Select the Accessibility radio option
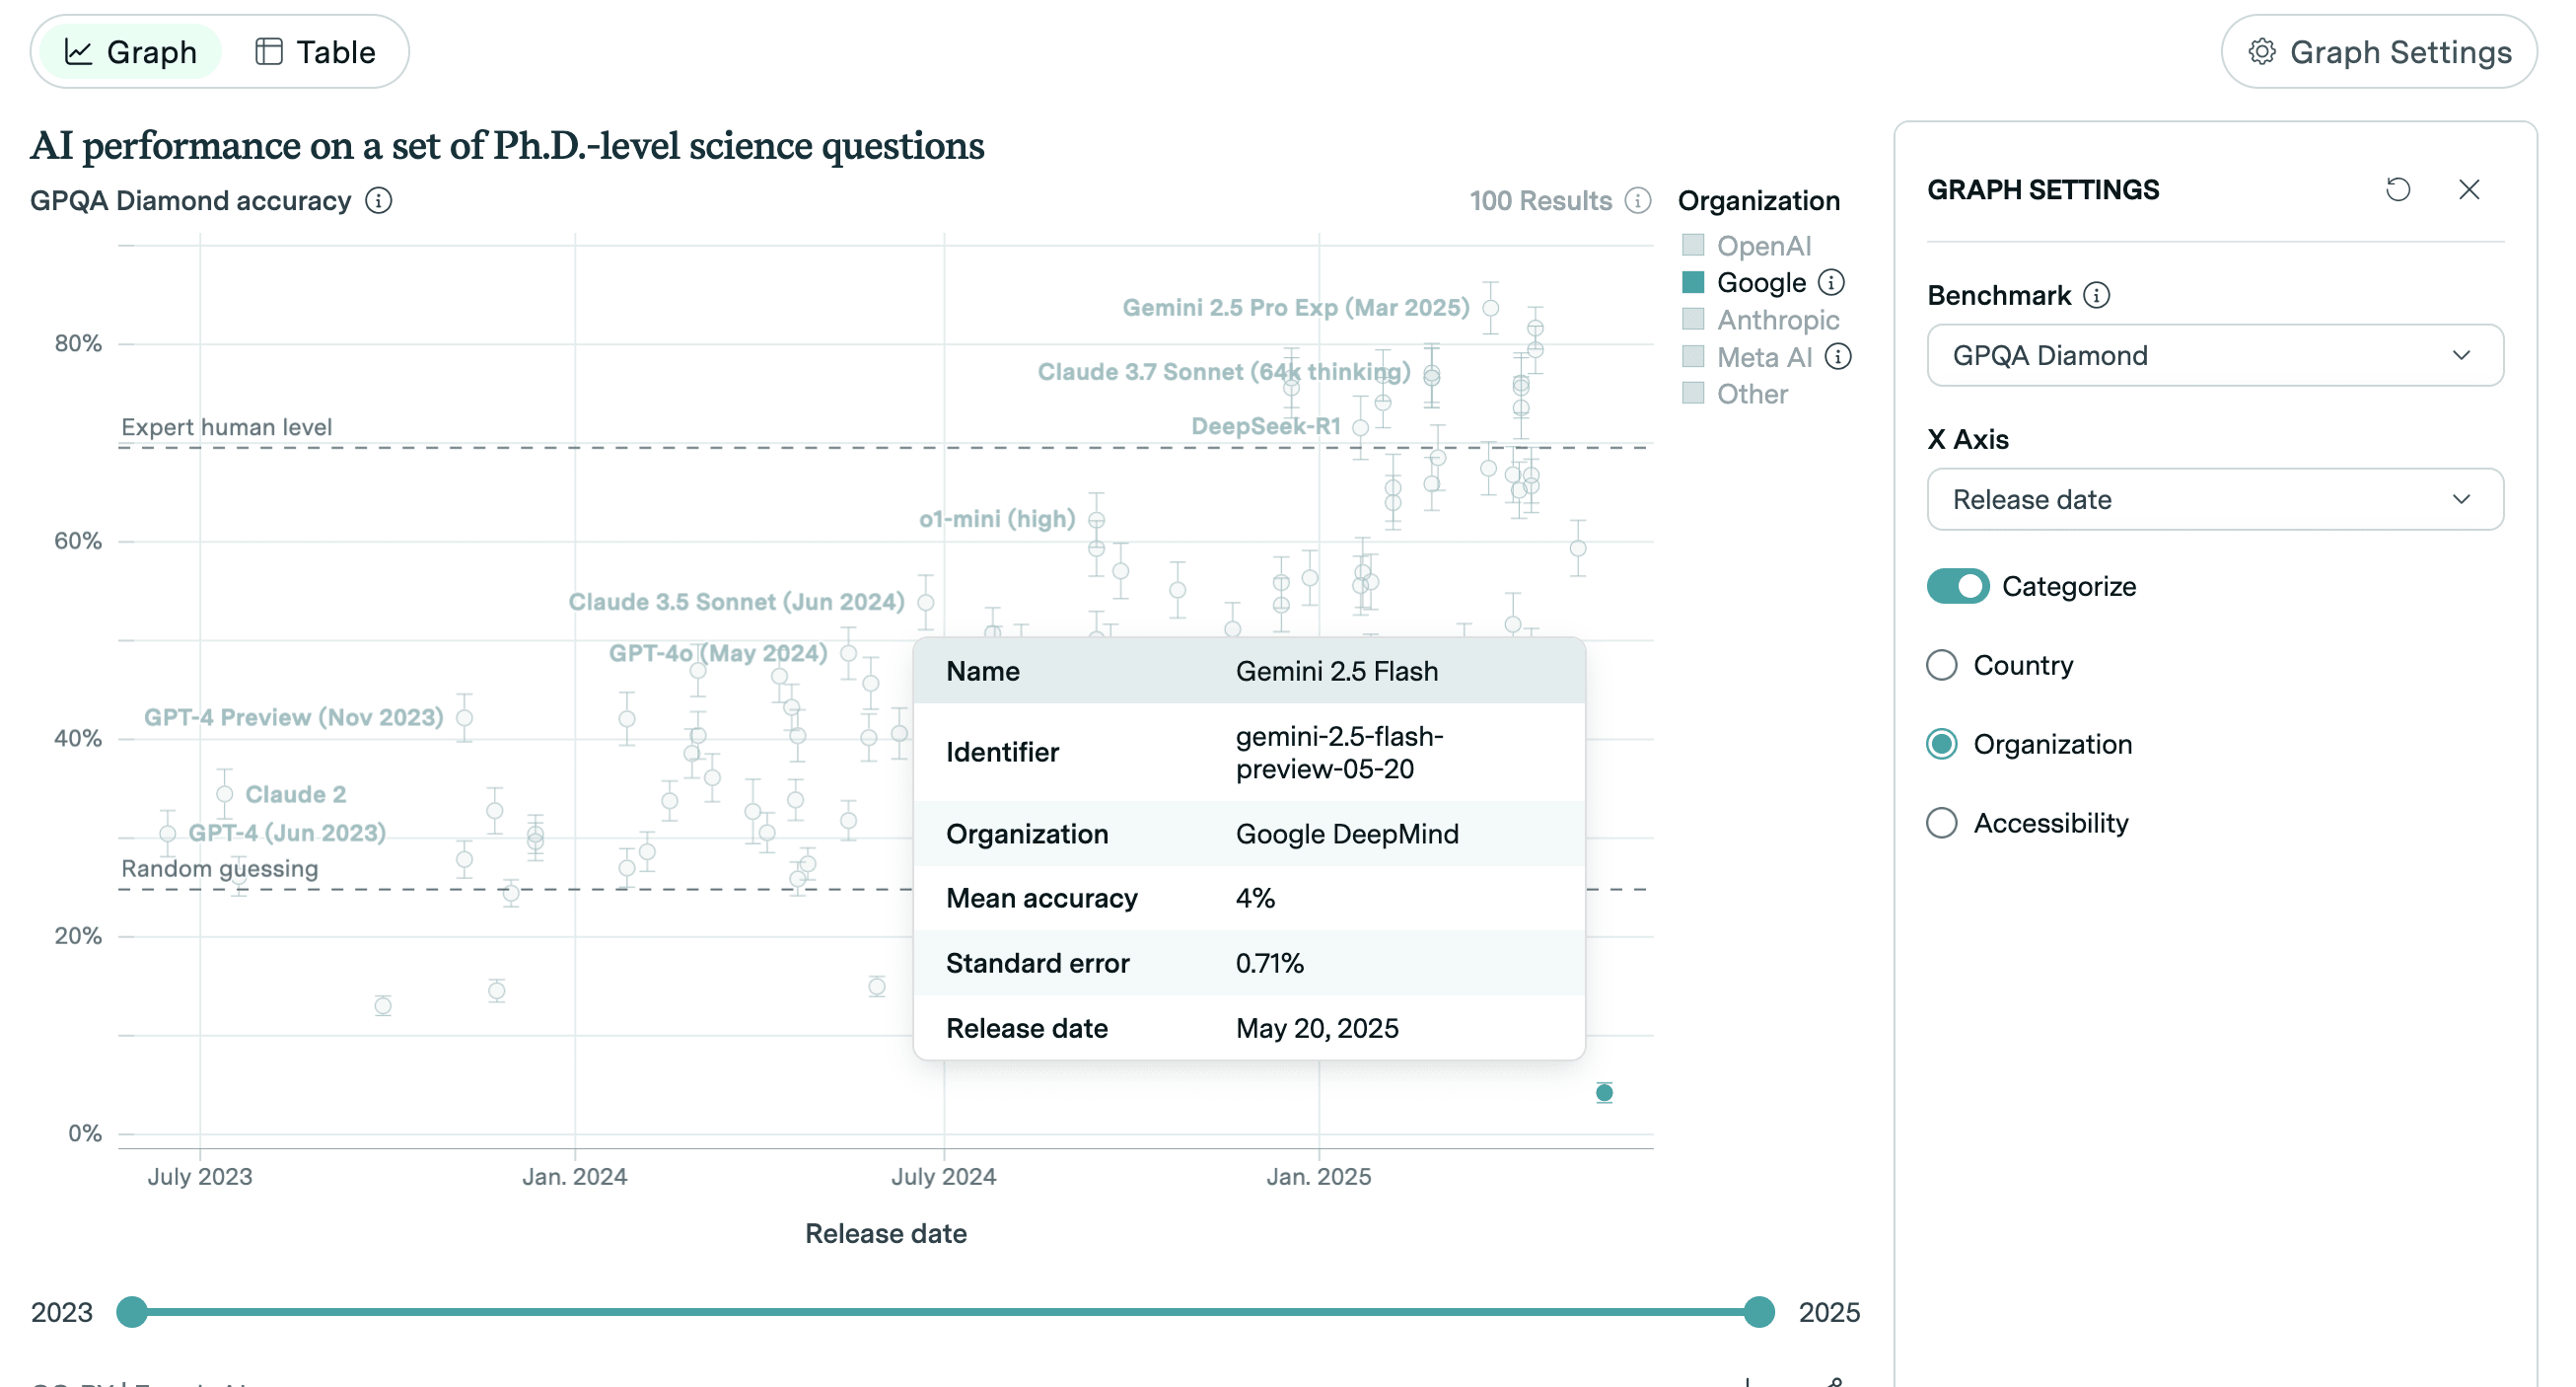This screenshot has height=1387, width=2576. point(1942,824)
